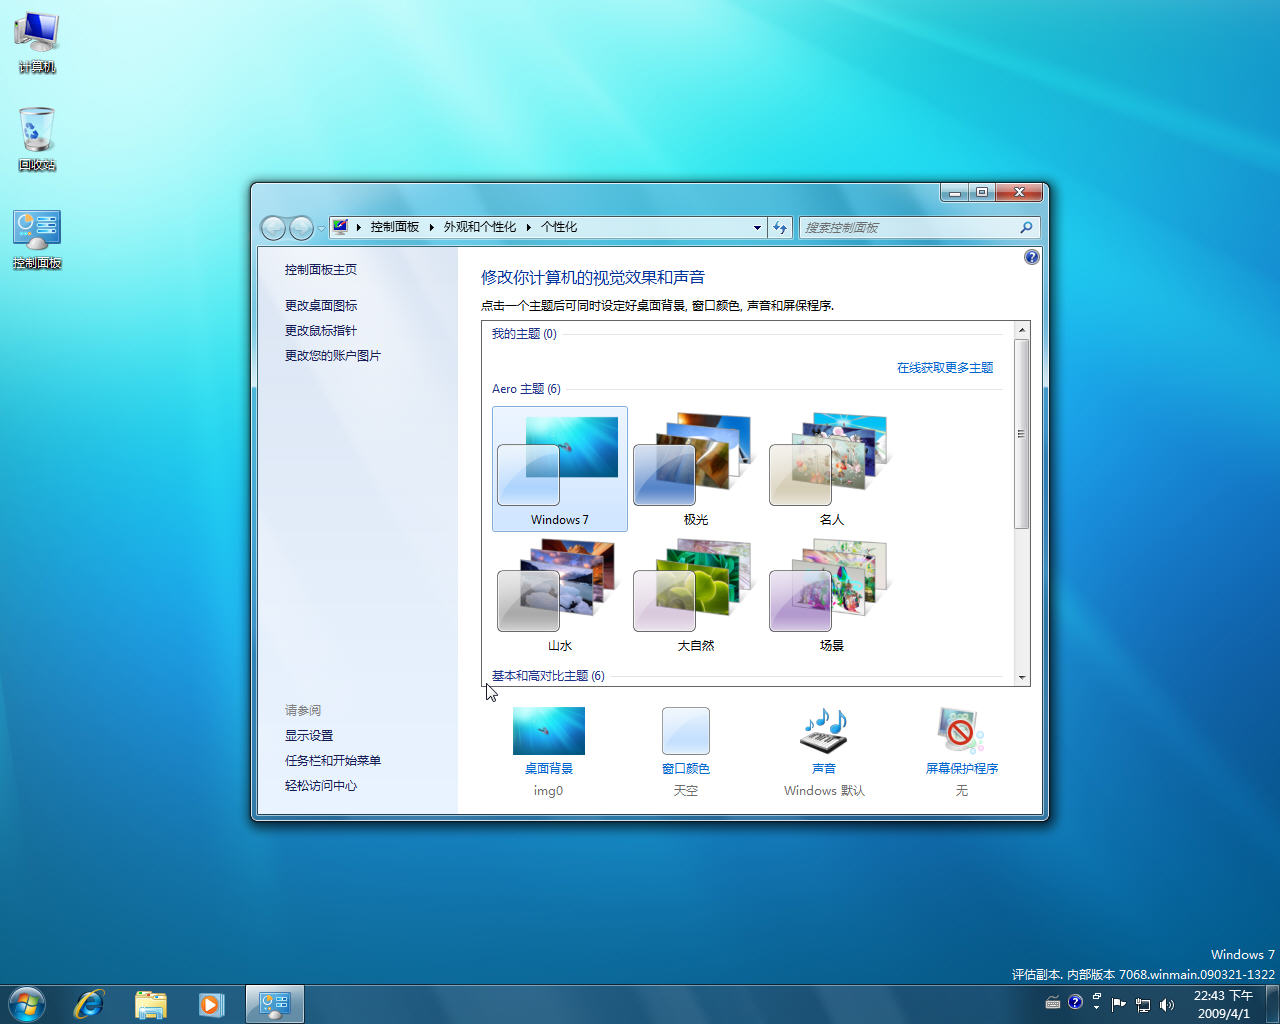Viewport: 1280px width, 1024px height.
Task: Click the Show Desktop button
Action: click(1273, 1004)
